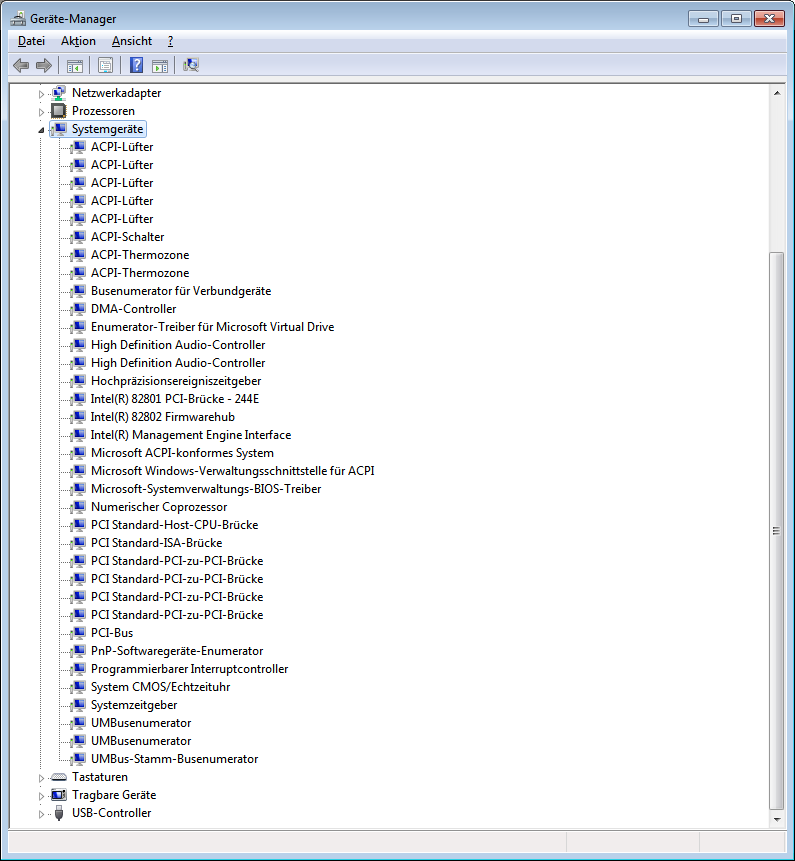The image size is (795, 861).
Task: Click the USB-Controller plug icon
Action: [x=59, y=813]
